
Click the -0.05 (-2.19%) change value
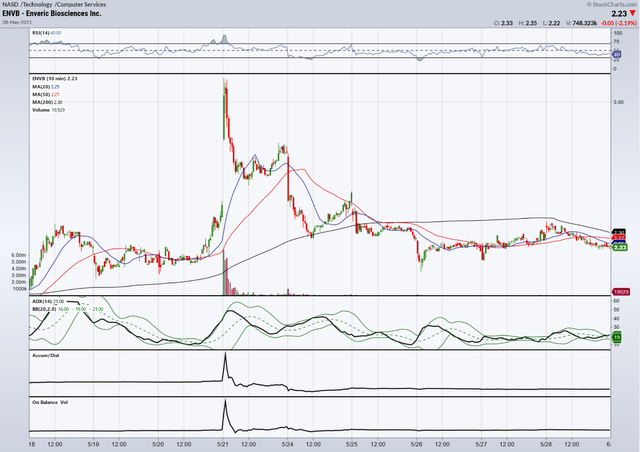pos(619,23)
